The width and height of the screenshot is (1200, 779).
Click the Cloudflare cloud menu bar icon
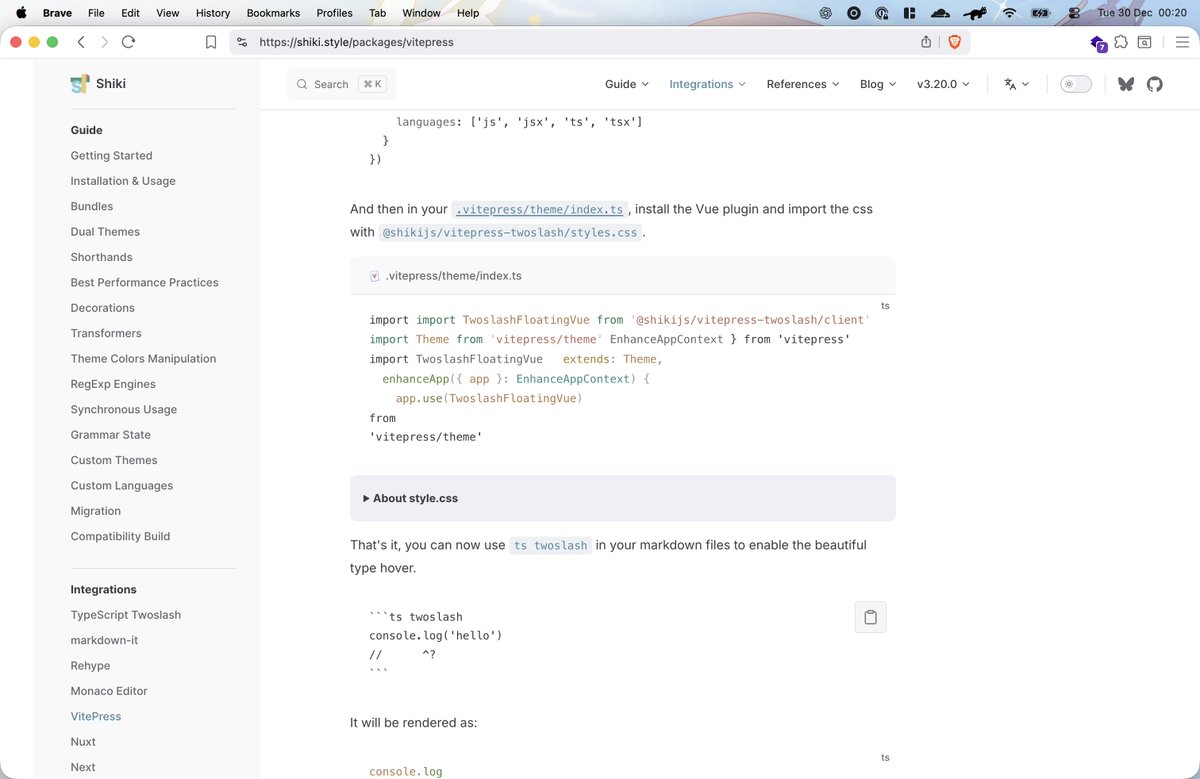939,13
